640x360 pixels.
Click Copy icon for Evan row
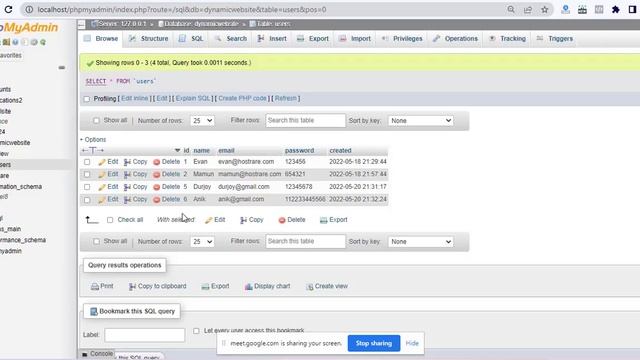coord(127,162)
